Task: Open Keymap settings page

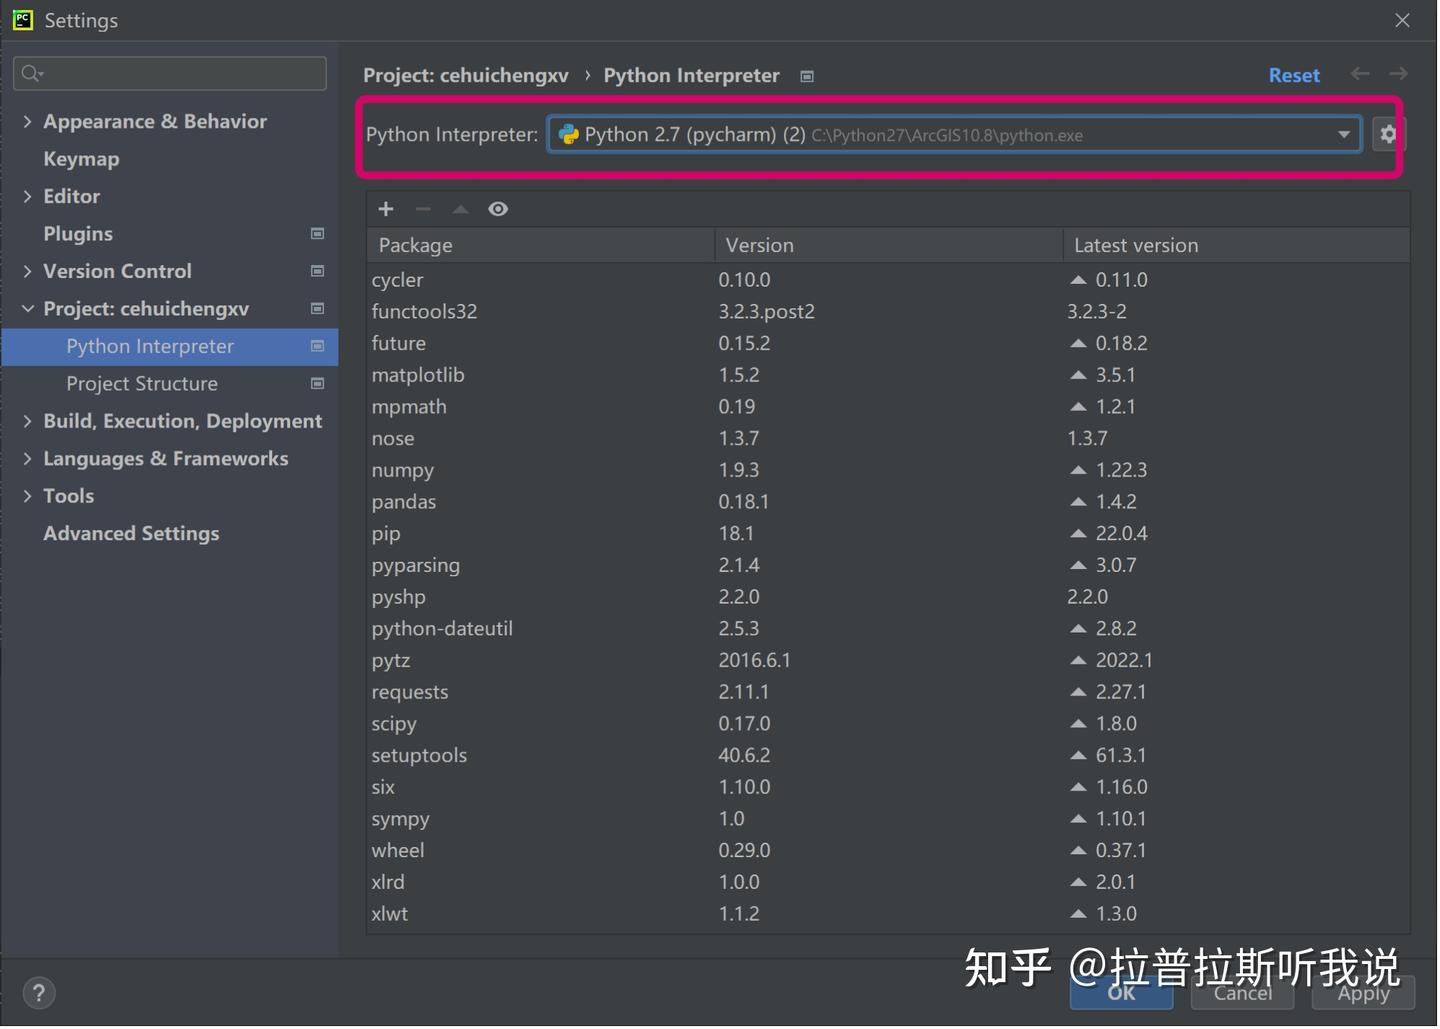Action: 81,158
